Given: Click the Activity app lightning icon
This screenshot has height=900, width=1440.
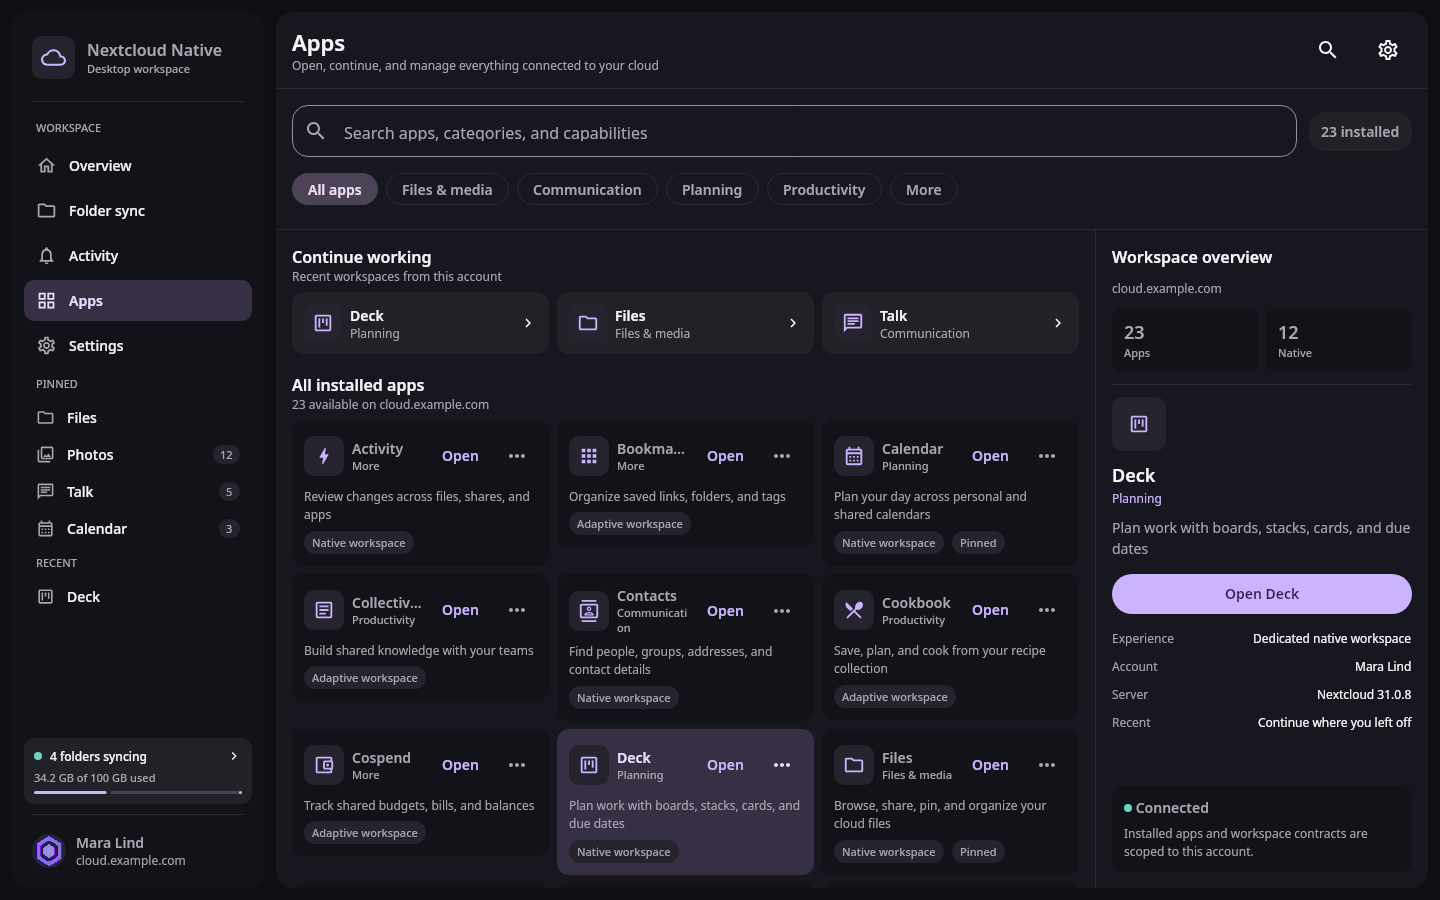Looking at the screenshot, I should [324, 456].
